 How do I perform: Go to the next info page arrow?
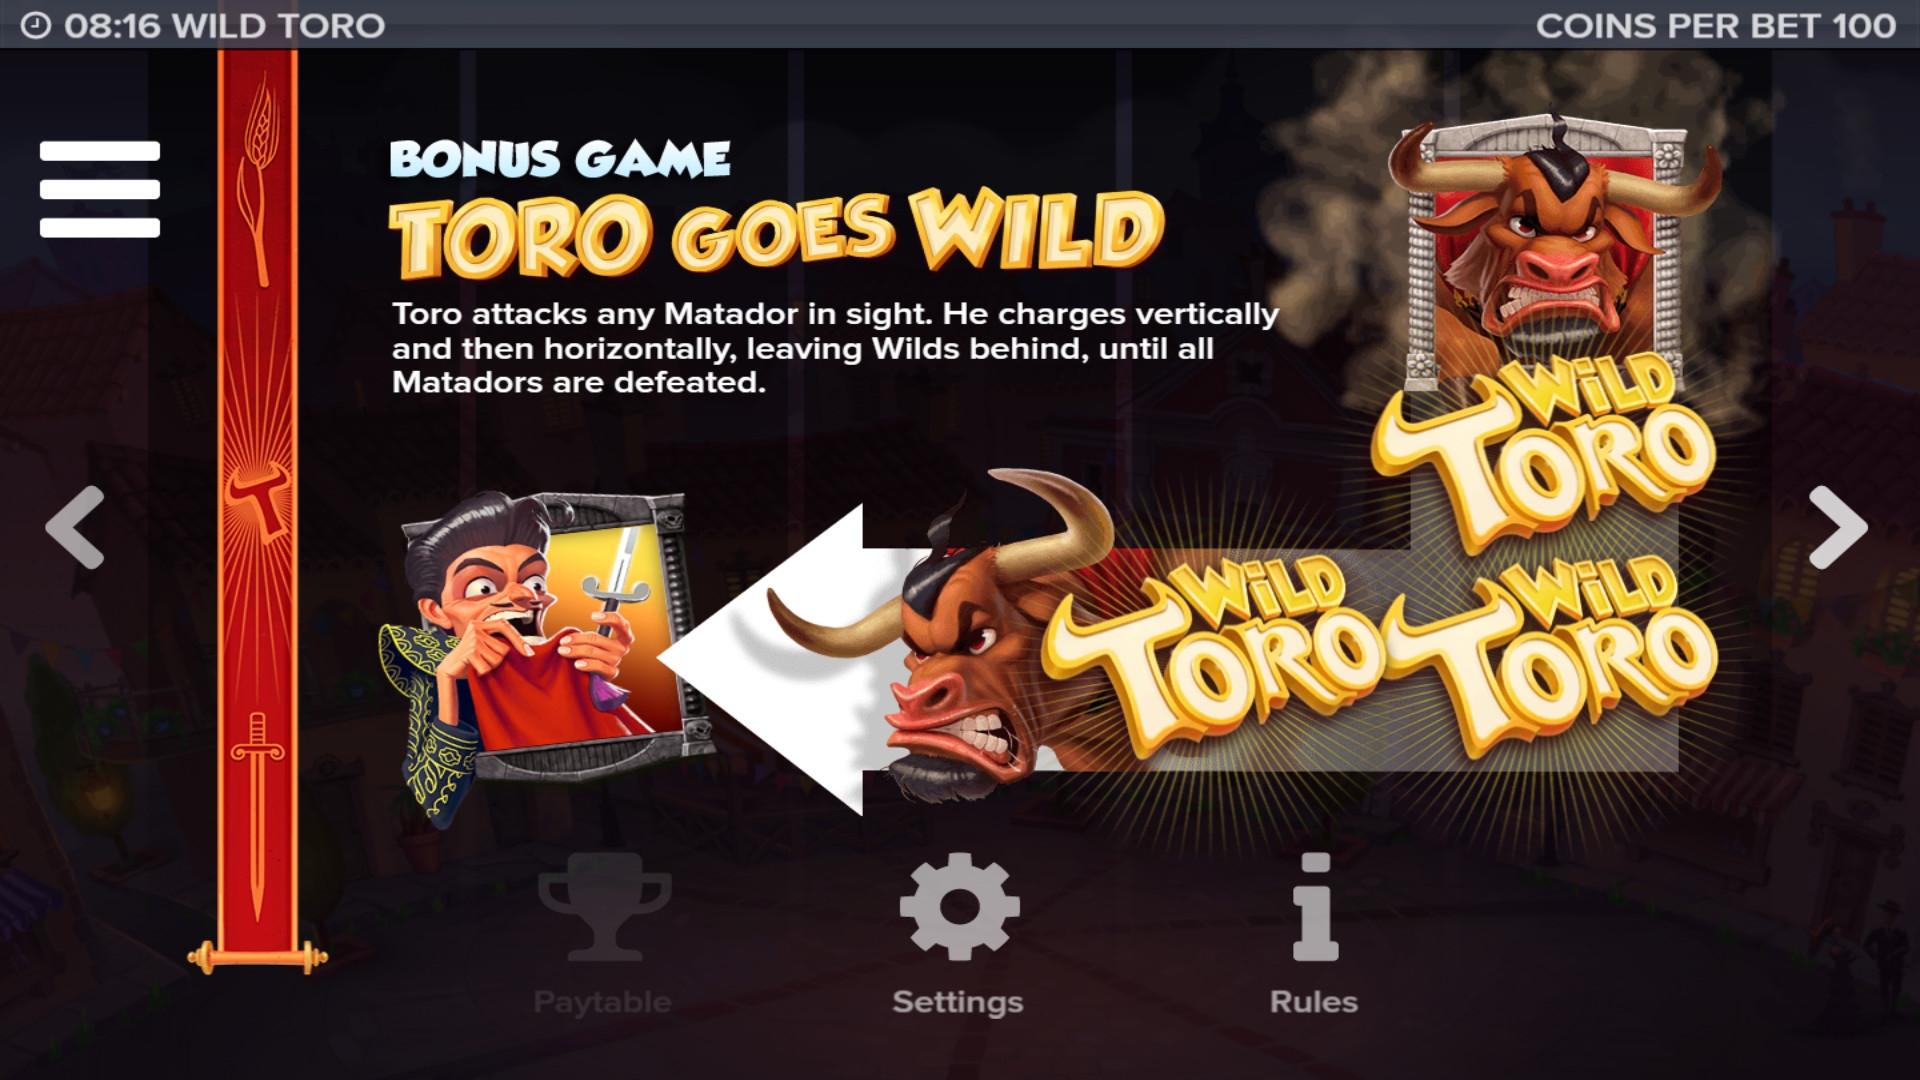1838,527
